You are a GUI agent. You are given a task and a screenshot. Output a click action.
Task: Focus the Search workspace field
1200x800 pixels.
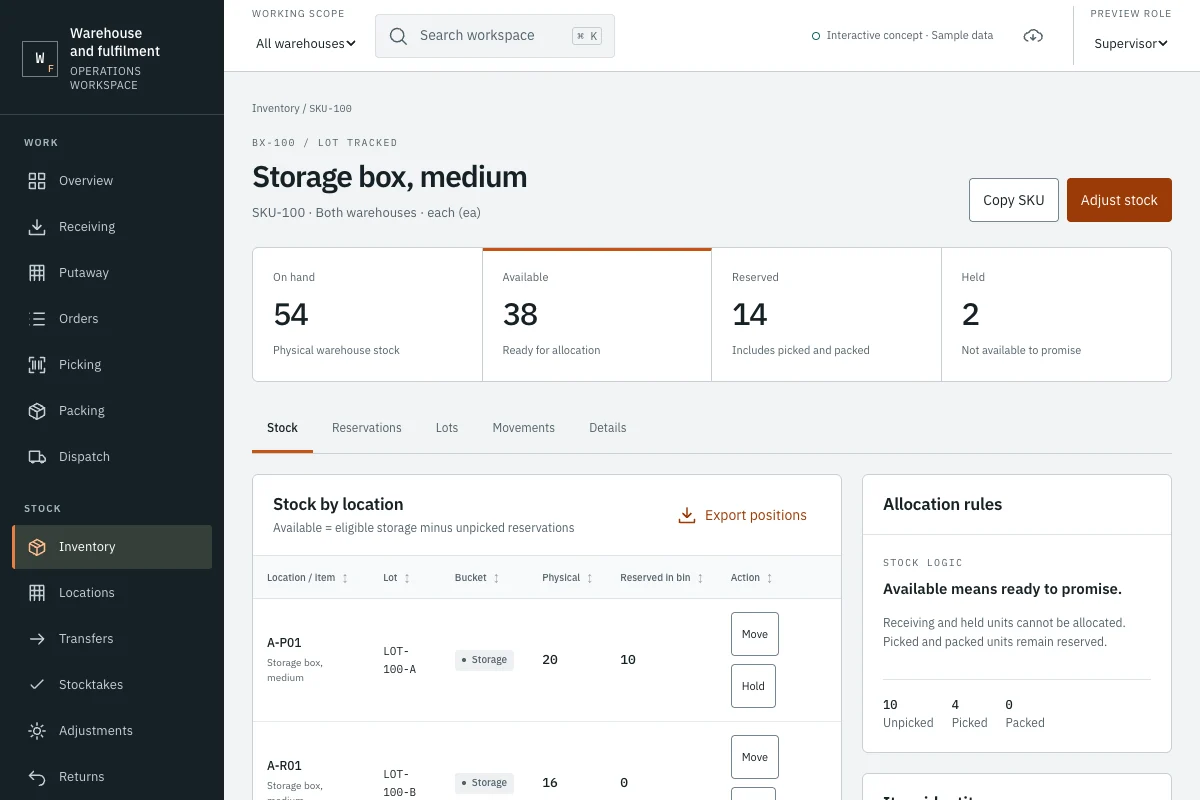coord(495,36)
